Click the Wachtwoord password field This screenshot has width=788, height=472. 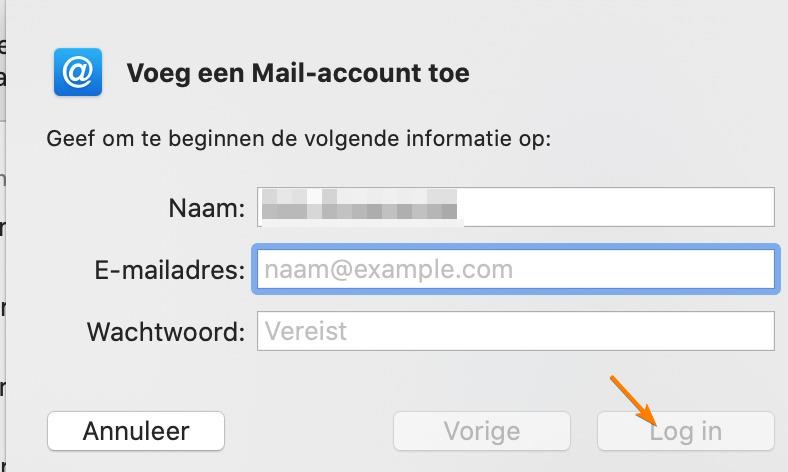516,331
